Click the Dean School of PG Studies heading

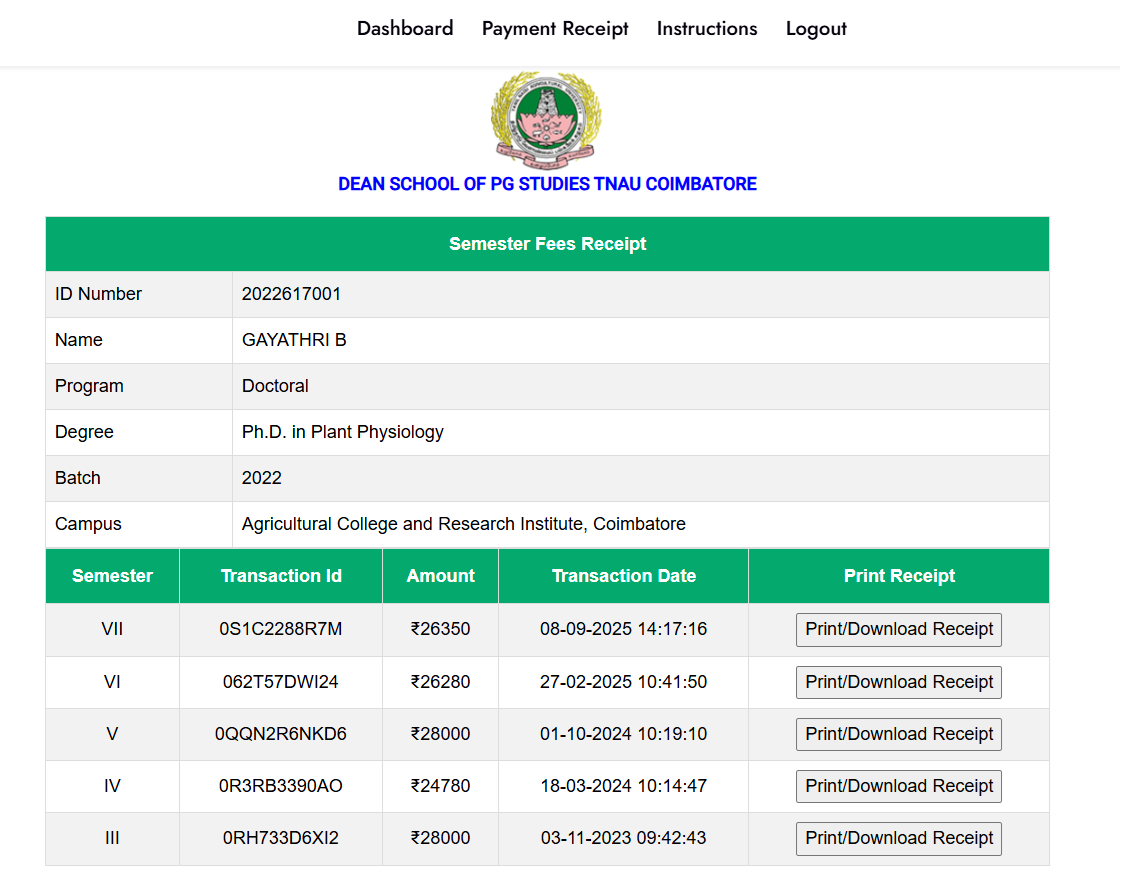click(547, 184)
